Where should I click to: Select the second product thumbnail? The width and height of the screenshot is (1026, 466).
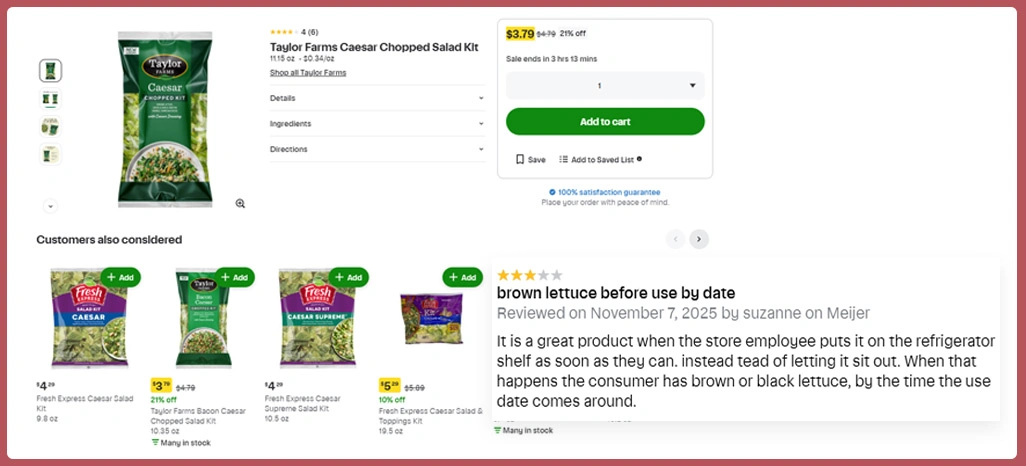coord(50,98)
